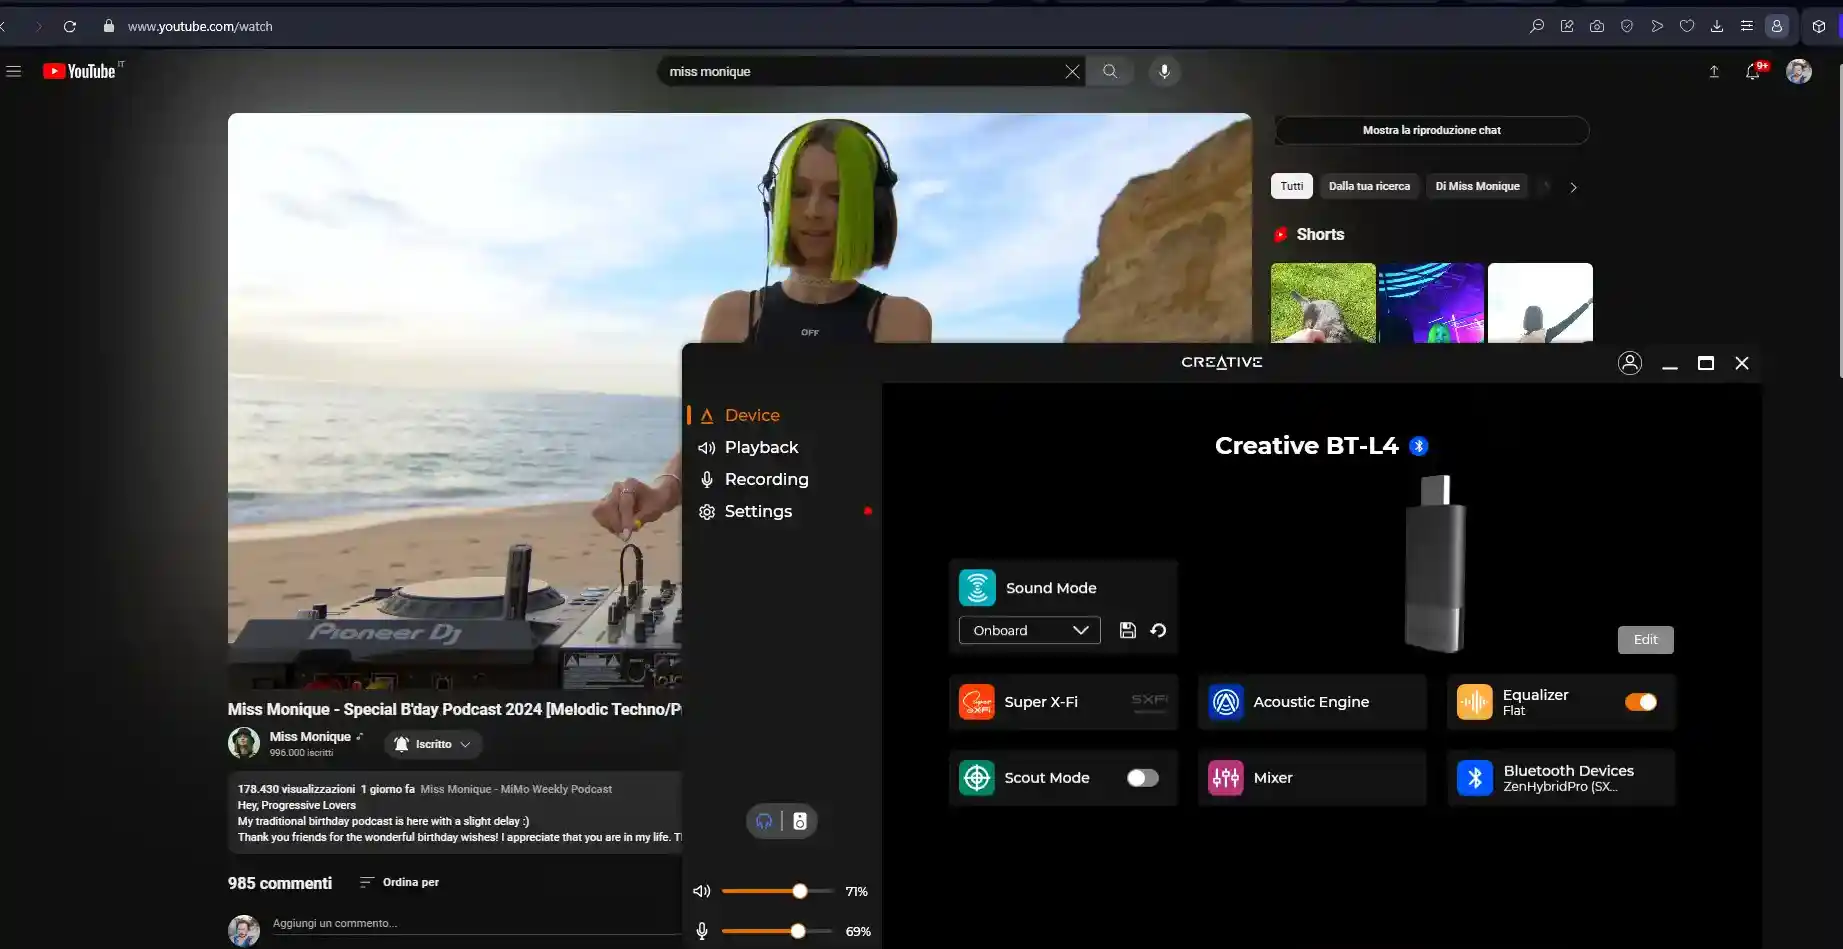The width and height of the screenshot is (1843, 949).
Task: Click the www.youtube.com/watch address bar
Action: (200, 26)
